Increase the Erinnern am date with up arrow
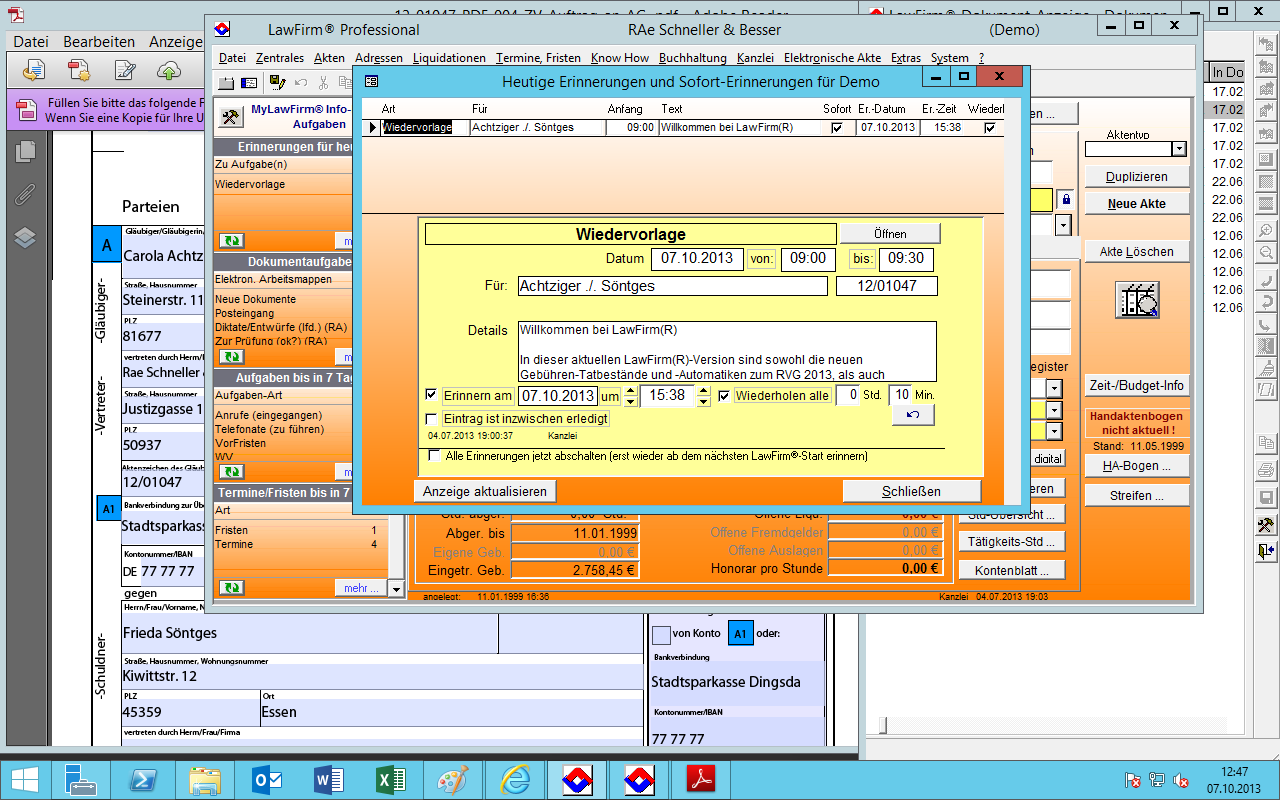The width and height of the screenshot is (1280, 800). point(630,390)
